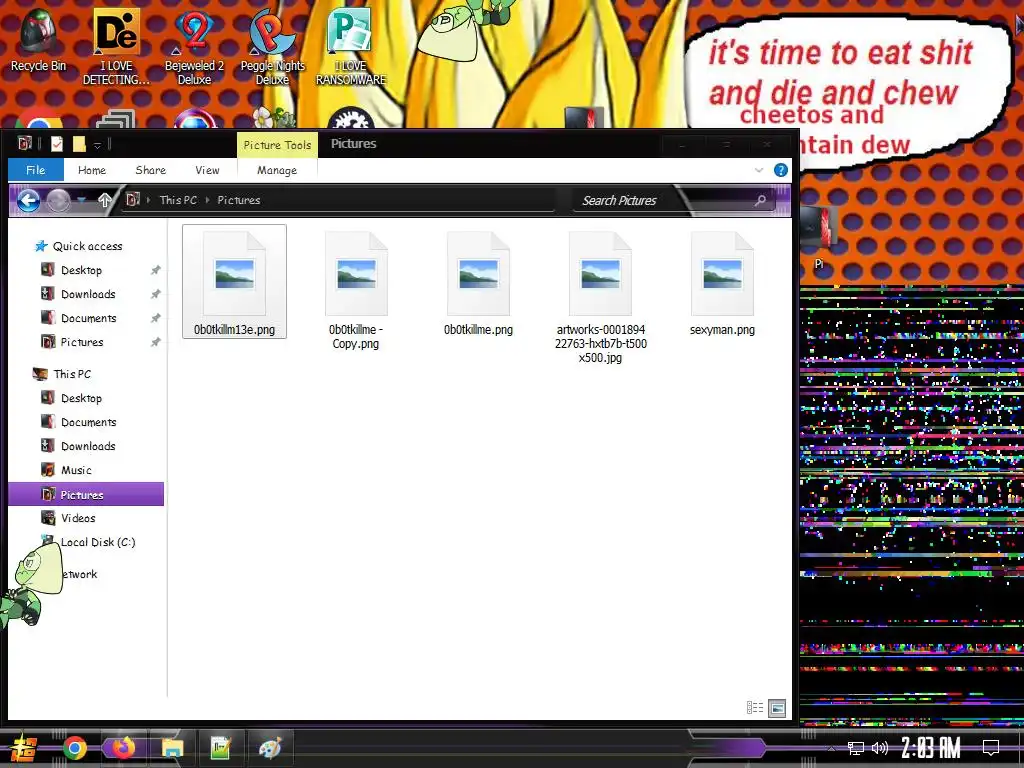Select 0b0tkillme - Copy.png file
This screenshot has width=1024, height=768.
(x=356, y=291)
